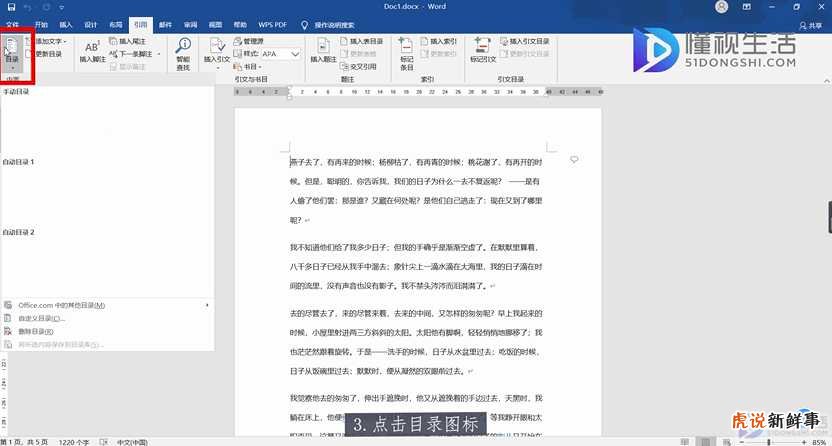Switch to the 开始 (Home) ribbon tab
Screen dimensions: 832x446
(41, 25)
